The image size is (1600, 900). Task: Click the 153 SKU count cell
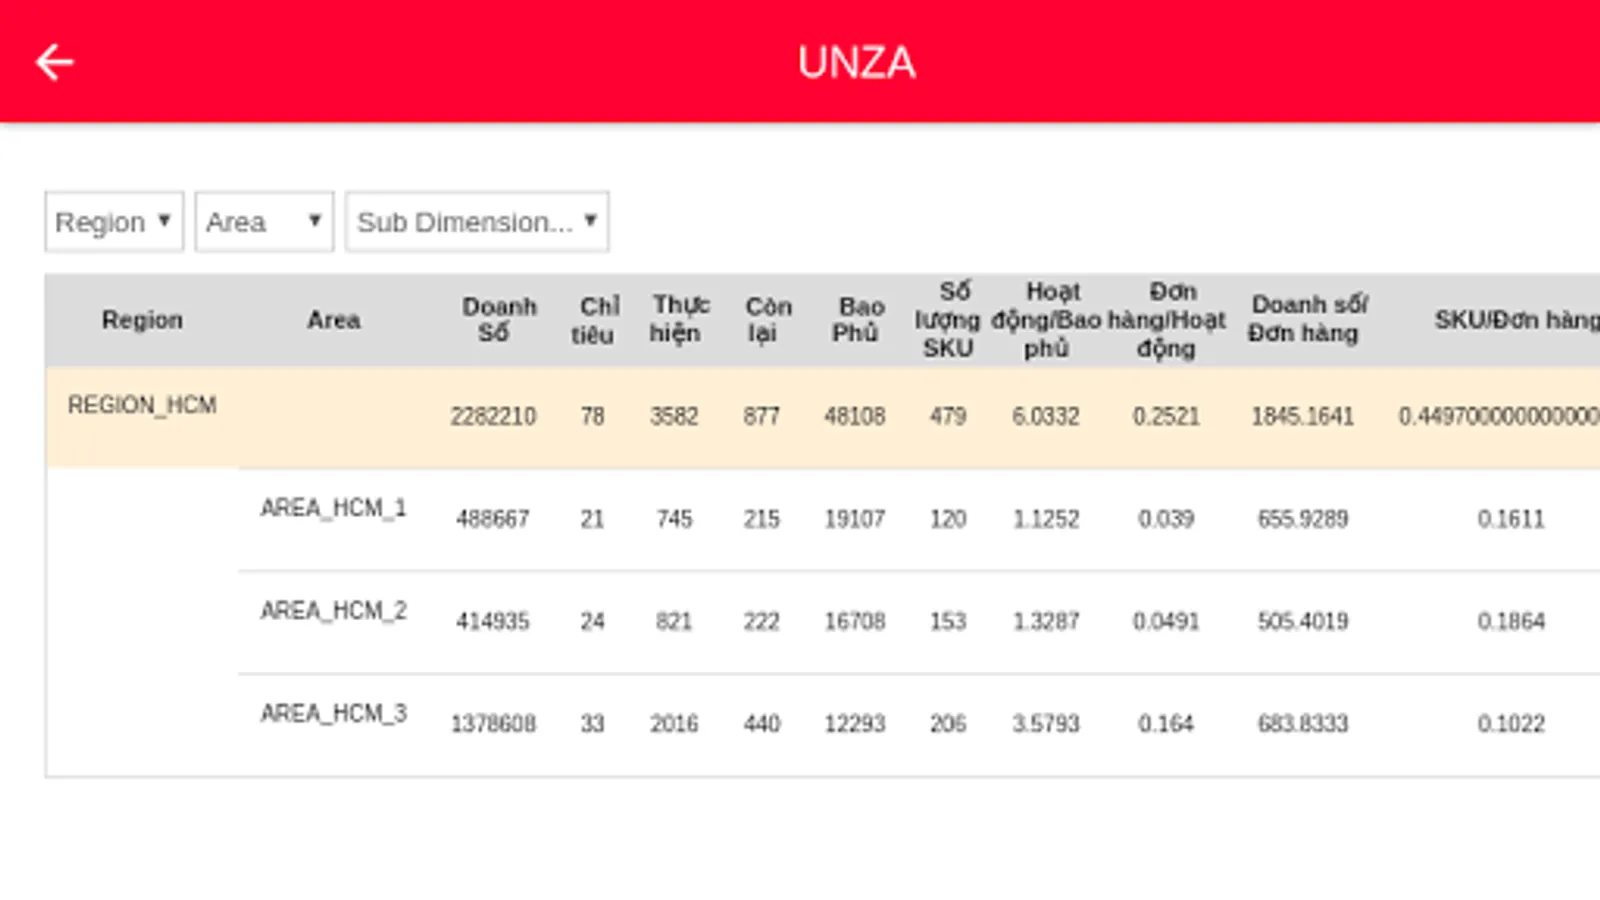pos(948,621)
